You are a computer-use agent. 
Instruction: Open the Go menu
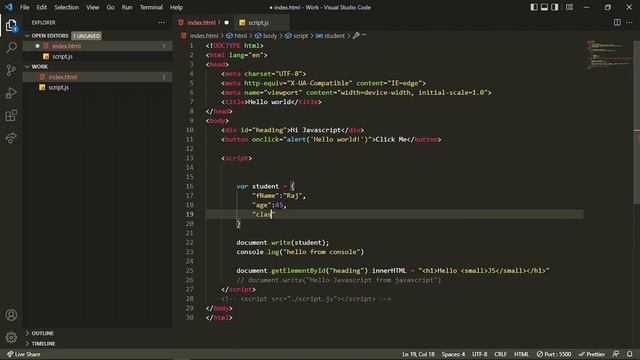pos(111,7)
